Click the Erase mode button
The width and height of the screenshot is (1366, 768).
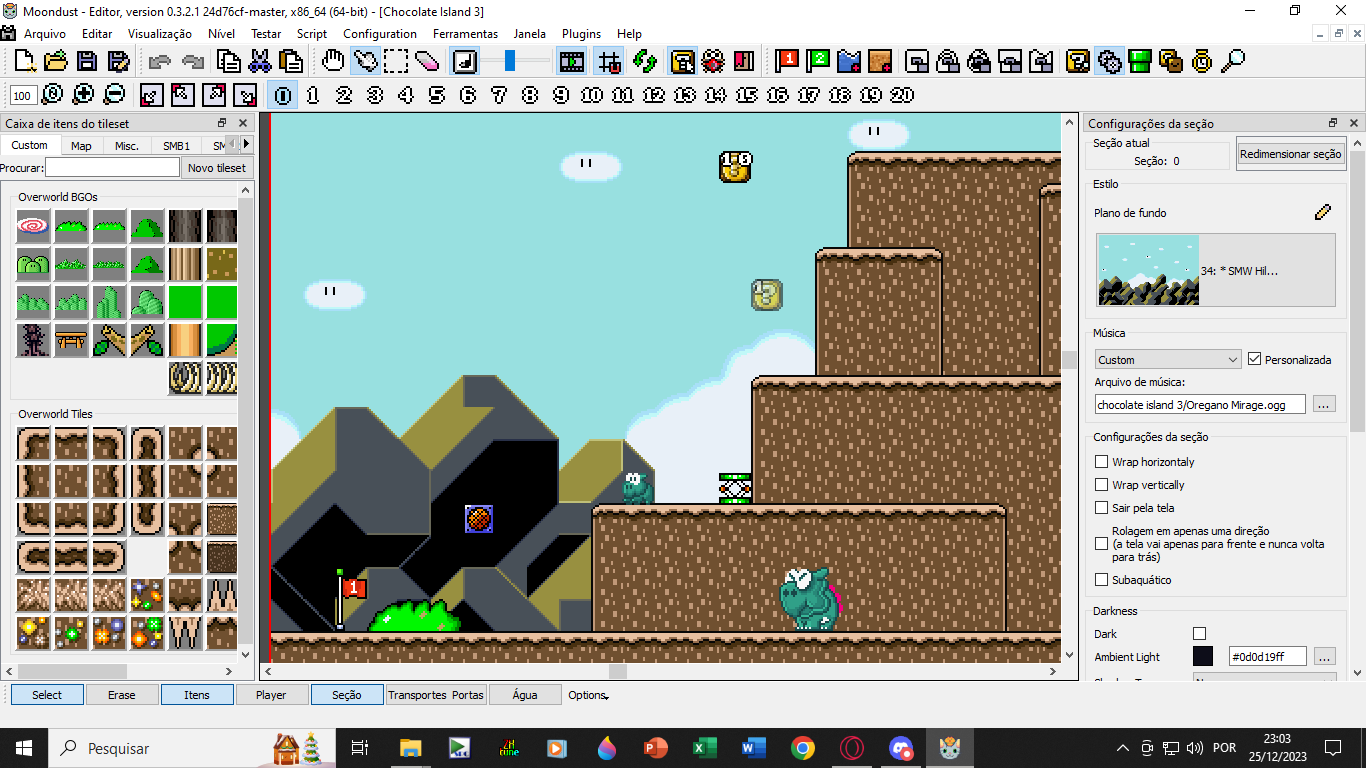122,695
